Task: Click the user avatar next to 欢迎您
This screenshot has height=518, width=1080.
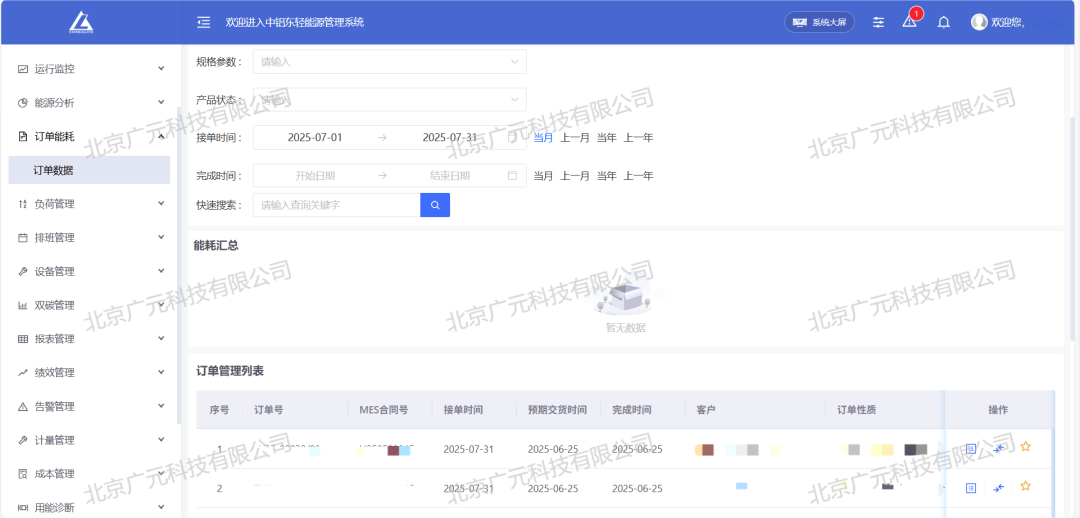Action: (x=979, y=22)
